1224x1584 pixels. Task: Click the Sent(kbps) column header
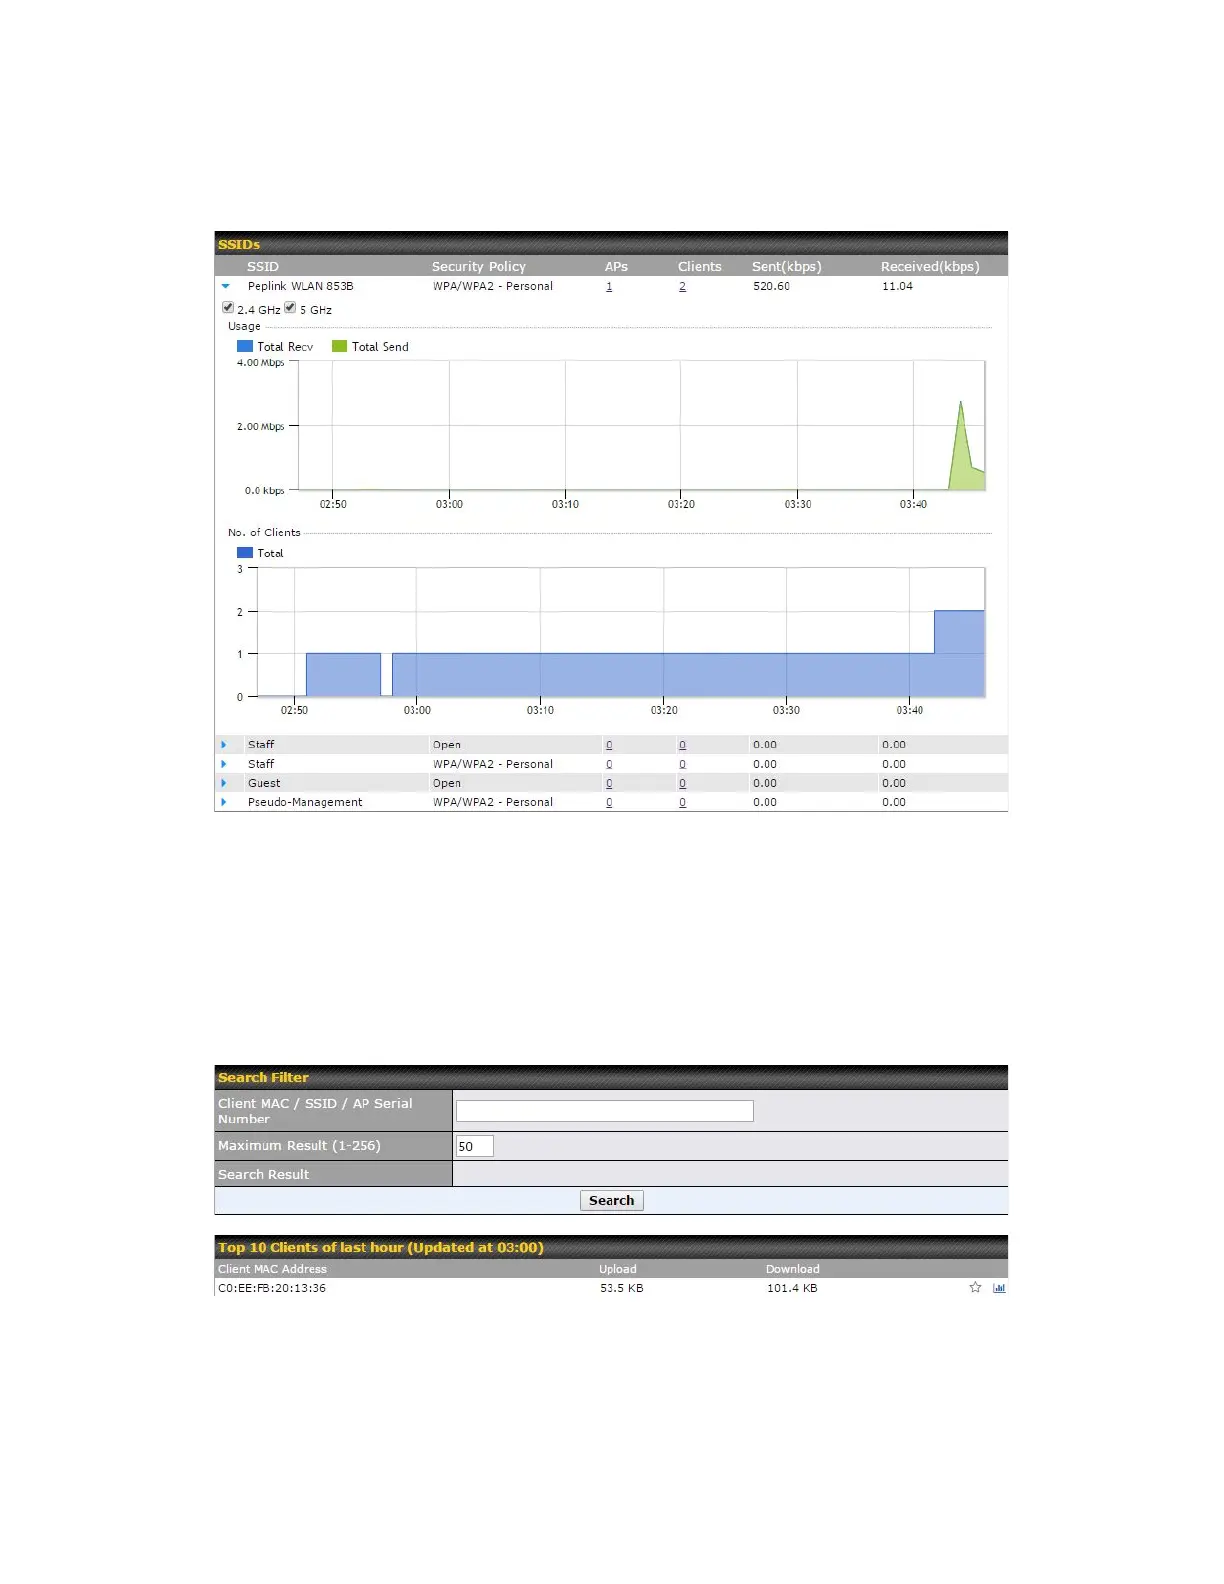pos(786,266)
